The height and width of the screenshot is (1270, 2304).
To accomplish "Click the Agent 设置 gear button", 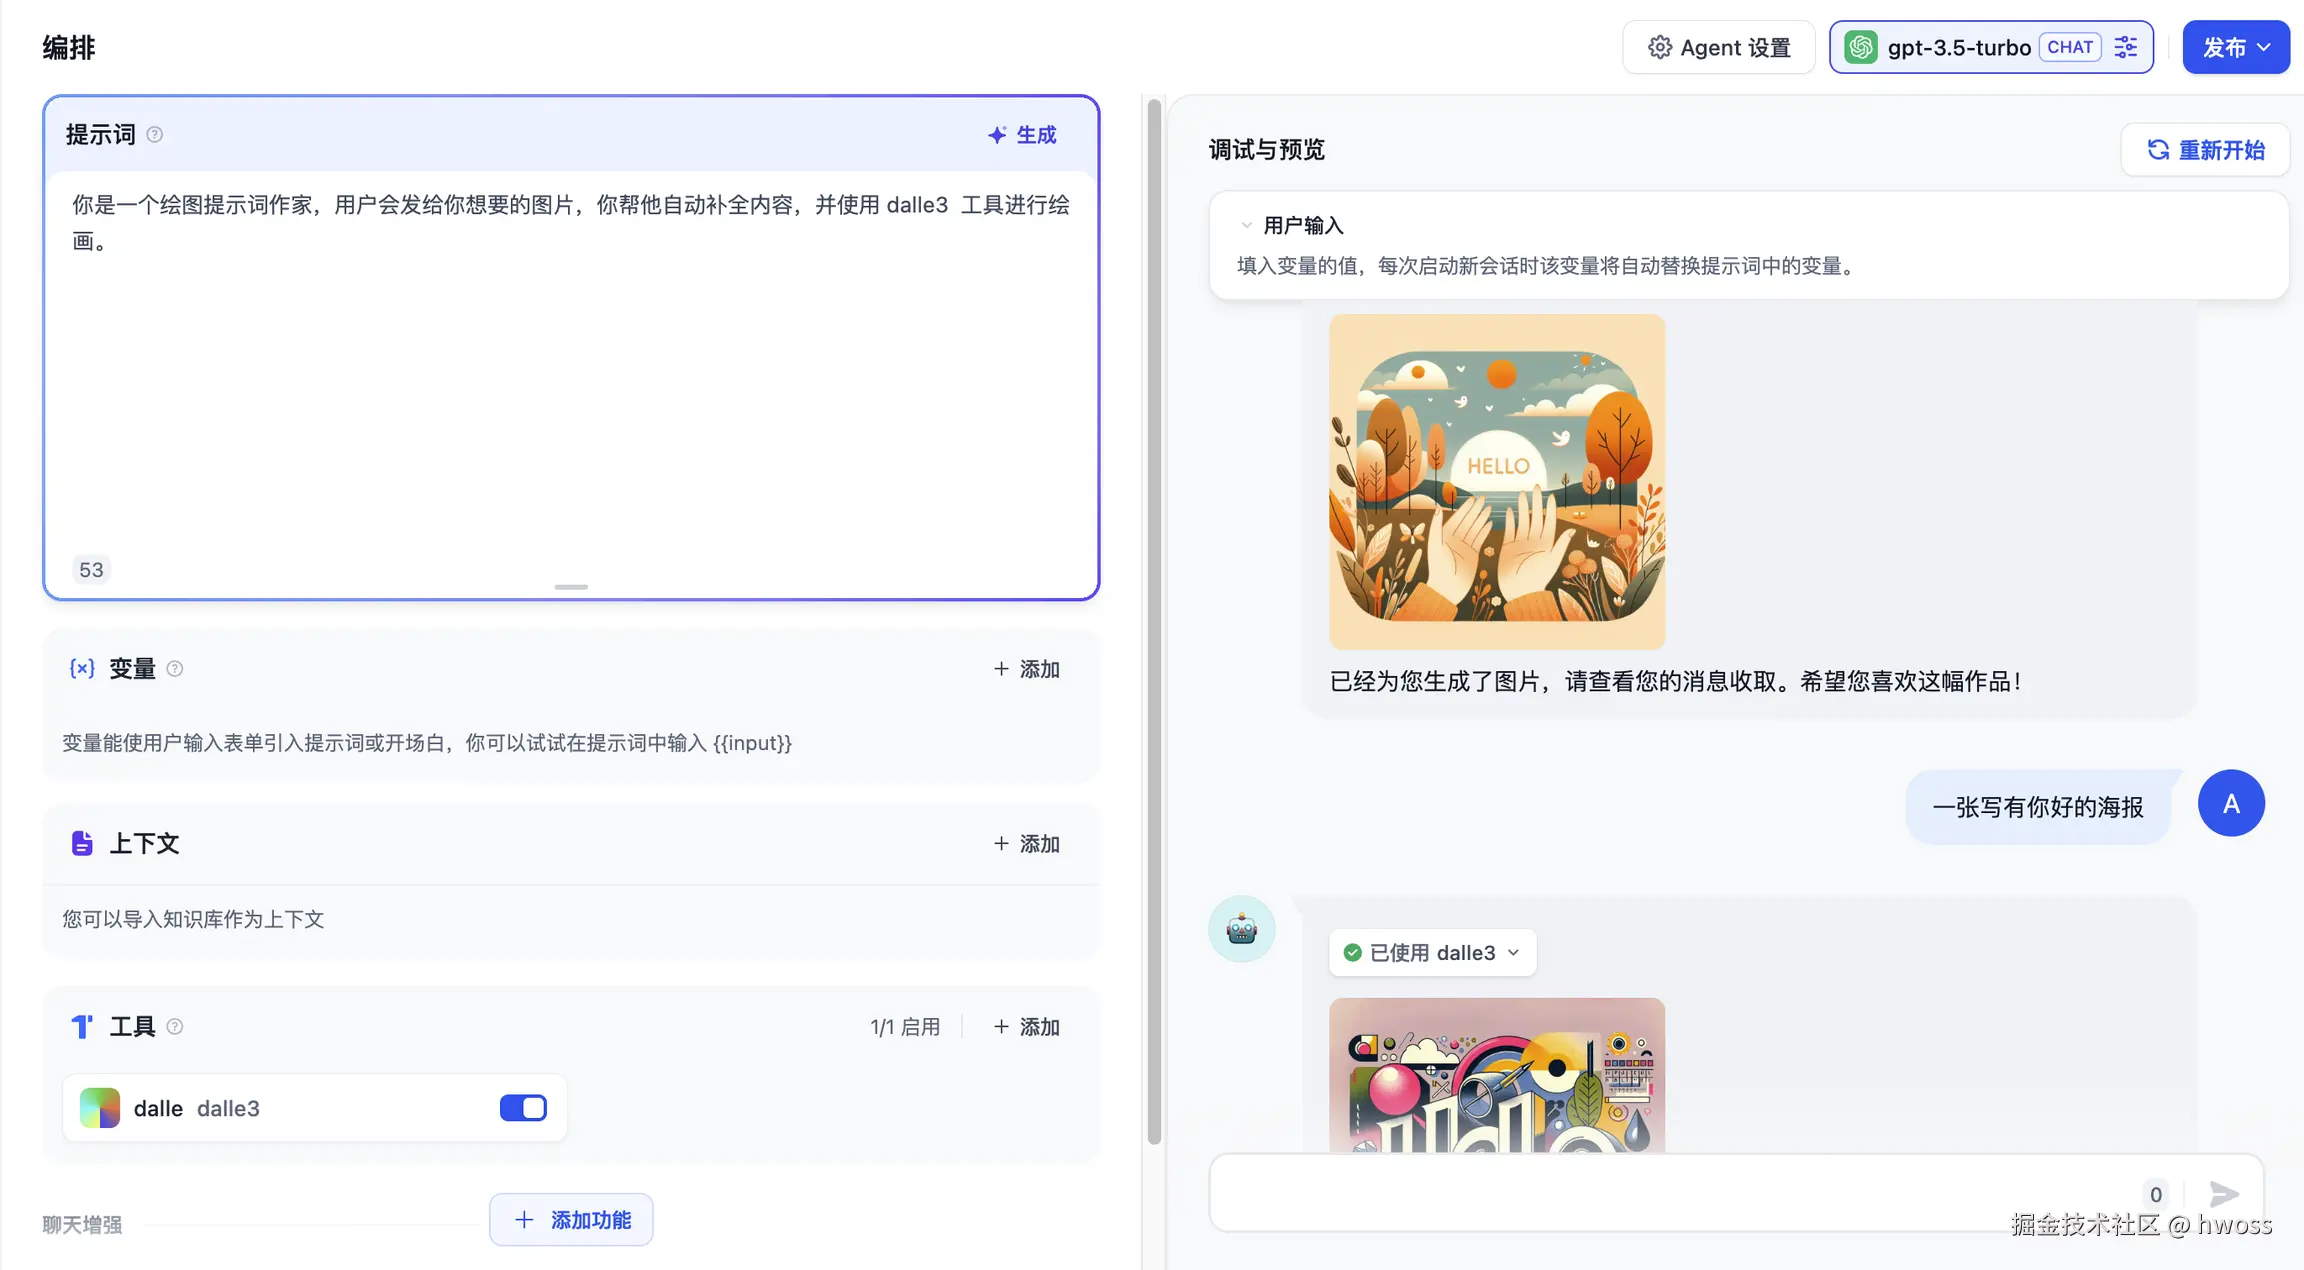I will 1718,47.
